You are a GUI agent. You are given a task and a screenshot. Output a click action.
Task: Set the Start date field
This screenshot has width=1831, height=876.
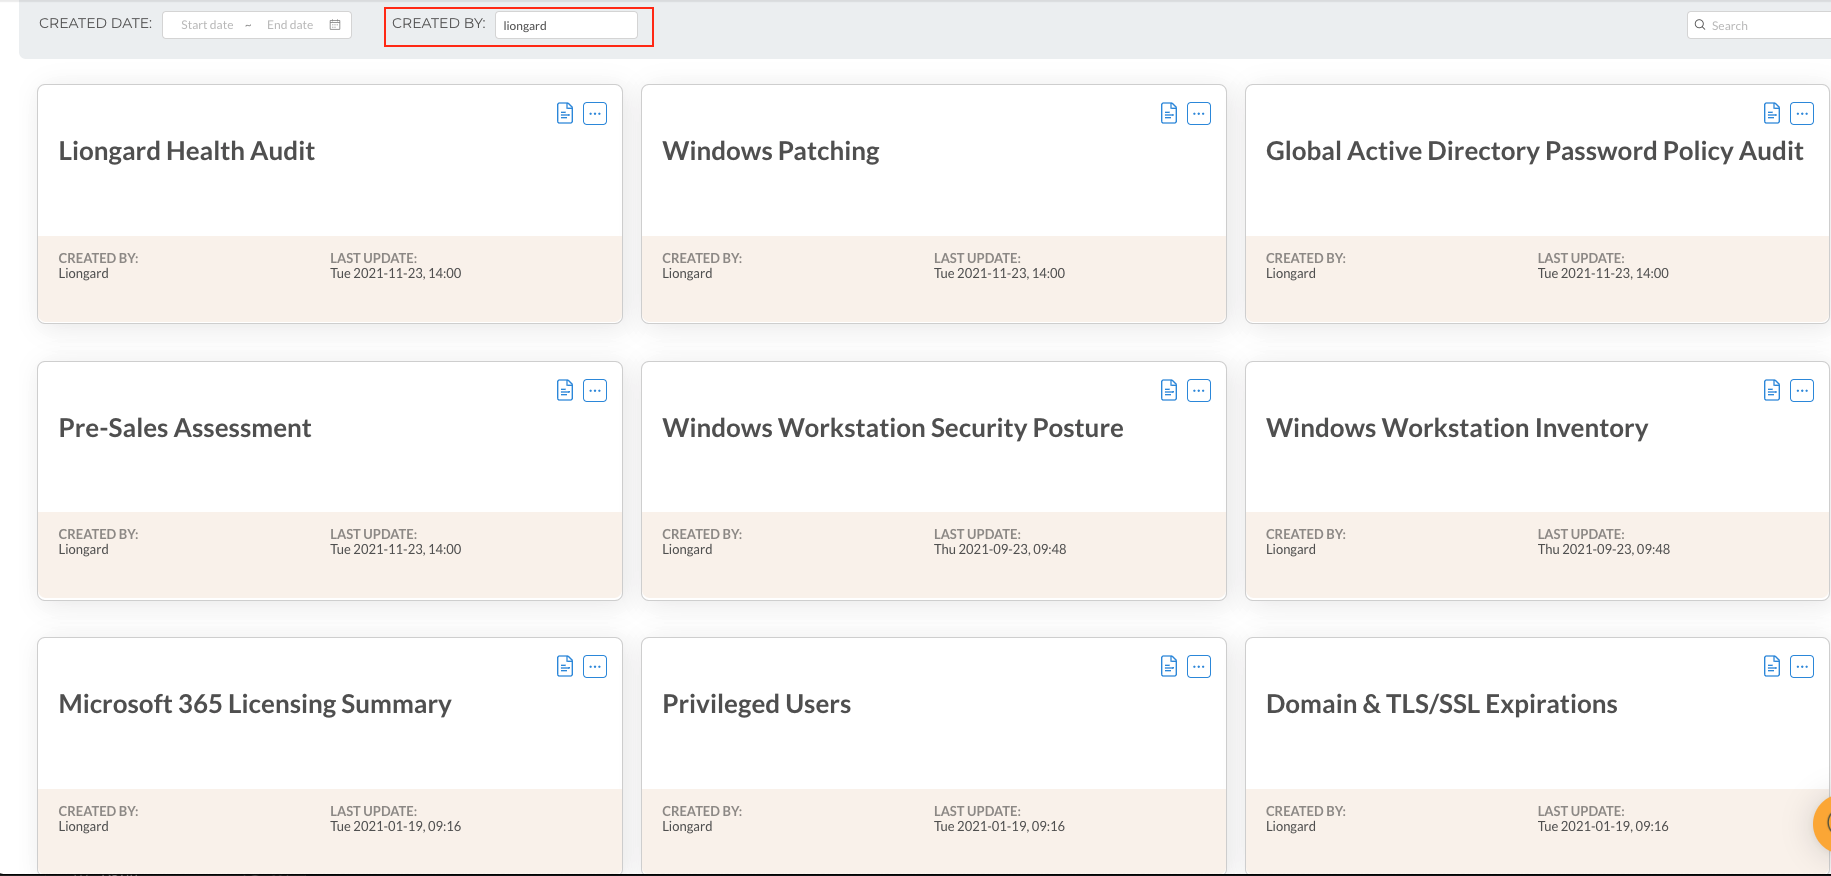[207, 25]
